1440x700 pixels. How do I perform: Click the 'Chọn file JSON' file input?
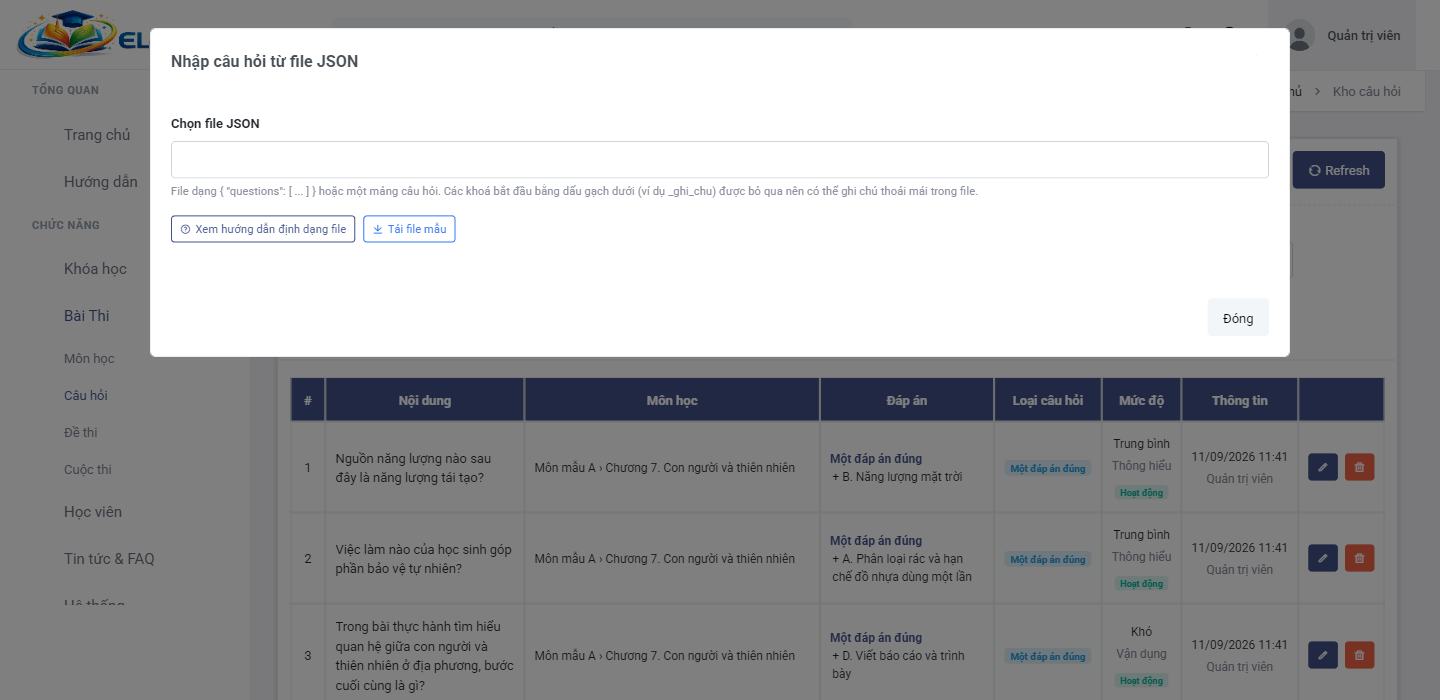click(720, 160)
